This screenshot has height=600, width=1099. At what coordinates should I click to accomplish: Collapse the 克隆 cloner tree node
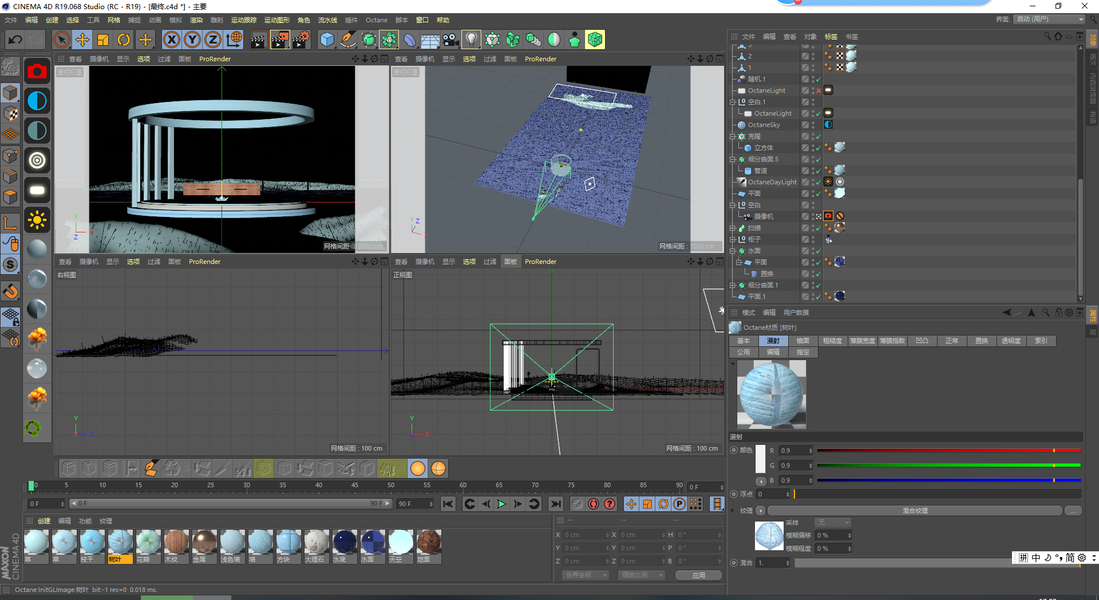733,136
